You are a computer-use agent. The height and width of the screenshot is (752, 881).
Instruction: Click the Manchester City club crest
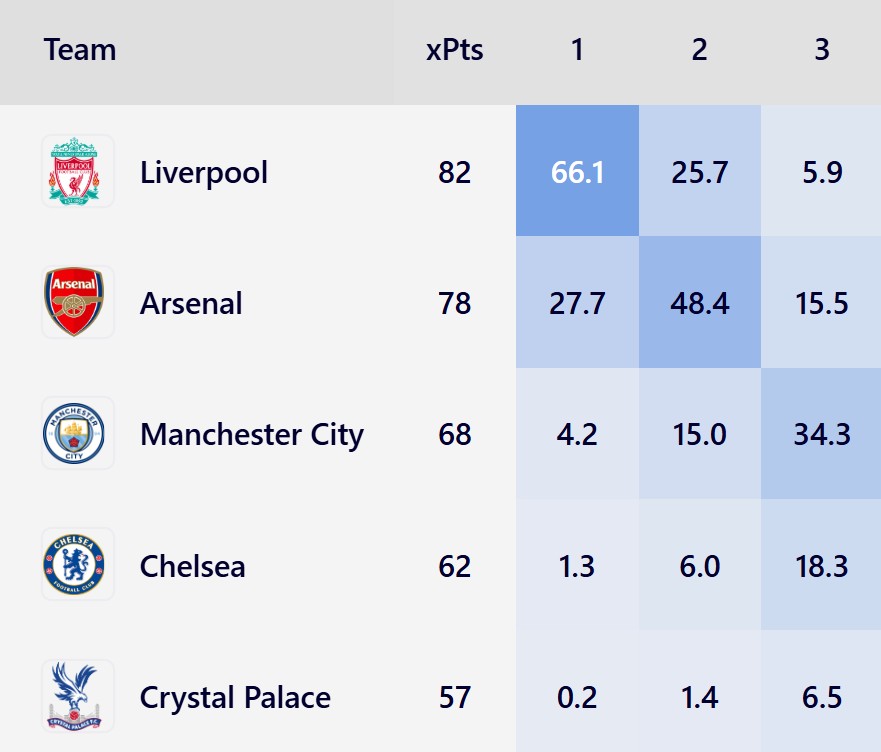[x=78, y=433]
